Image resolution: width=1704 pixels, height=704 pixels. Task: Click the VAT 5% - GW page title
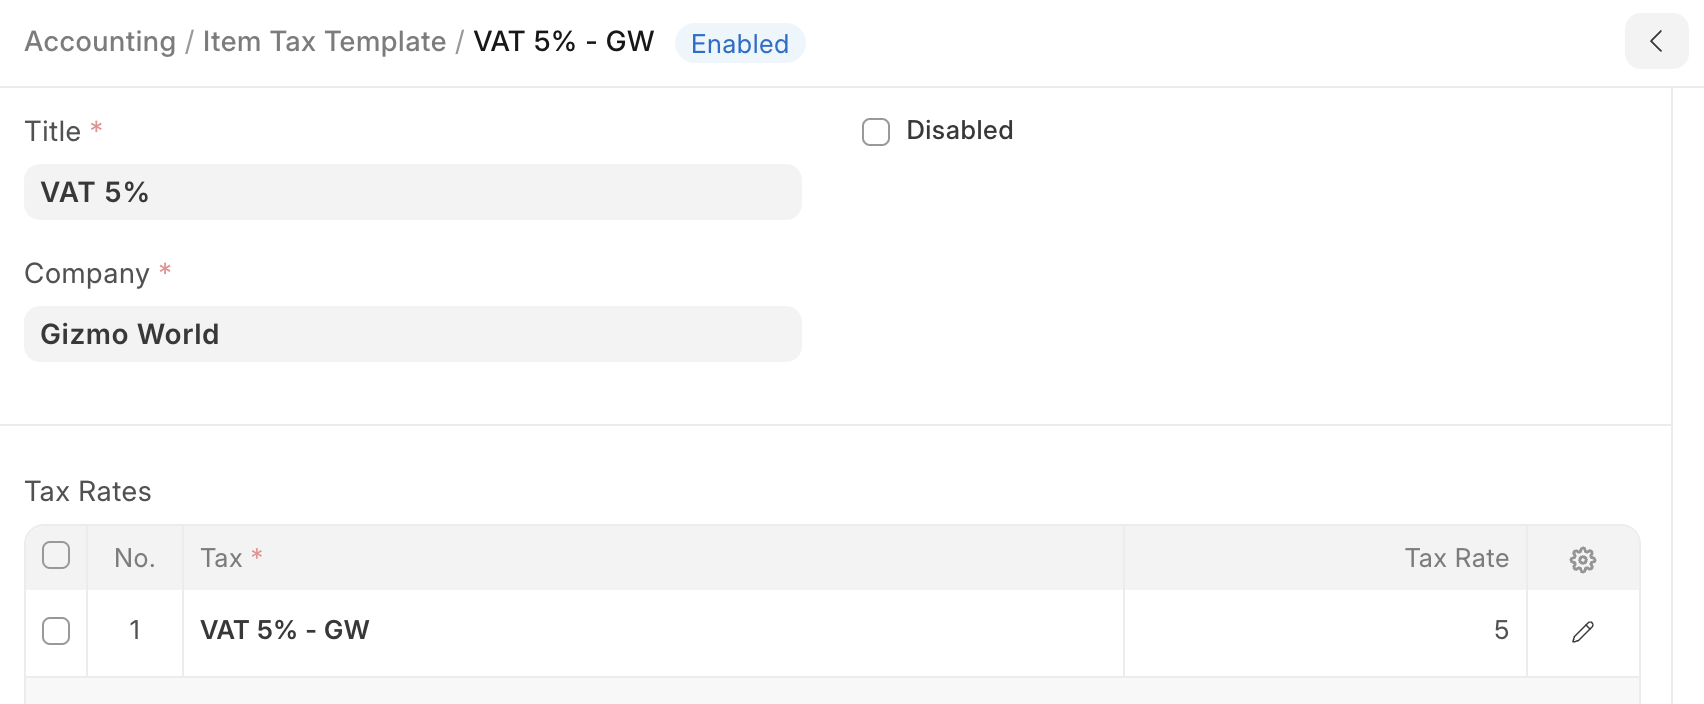[563, 42]
